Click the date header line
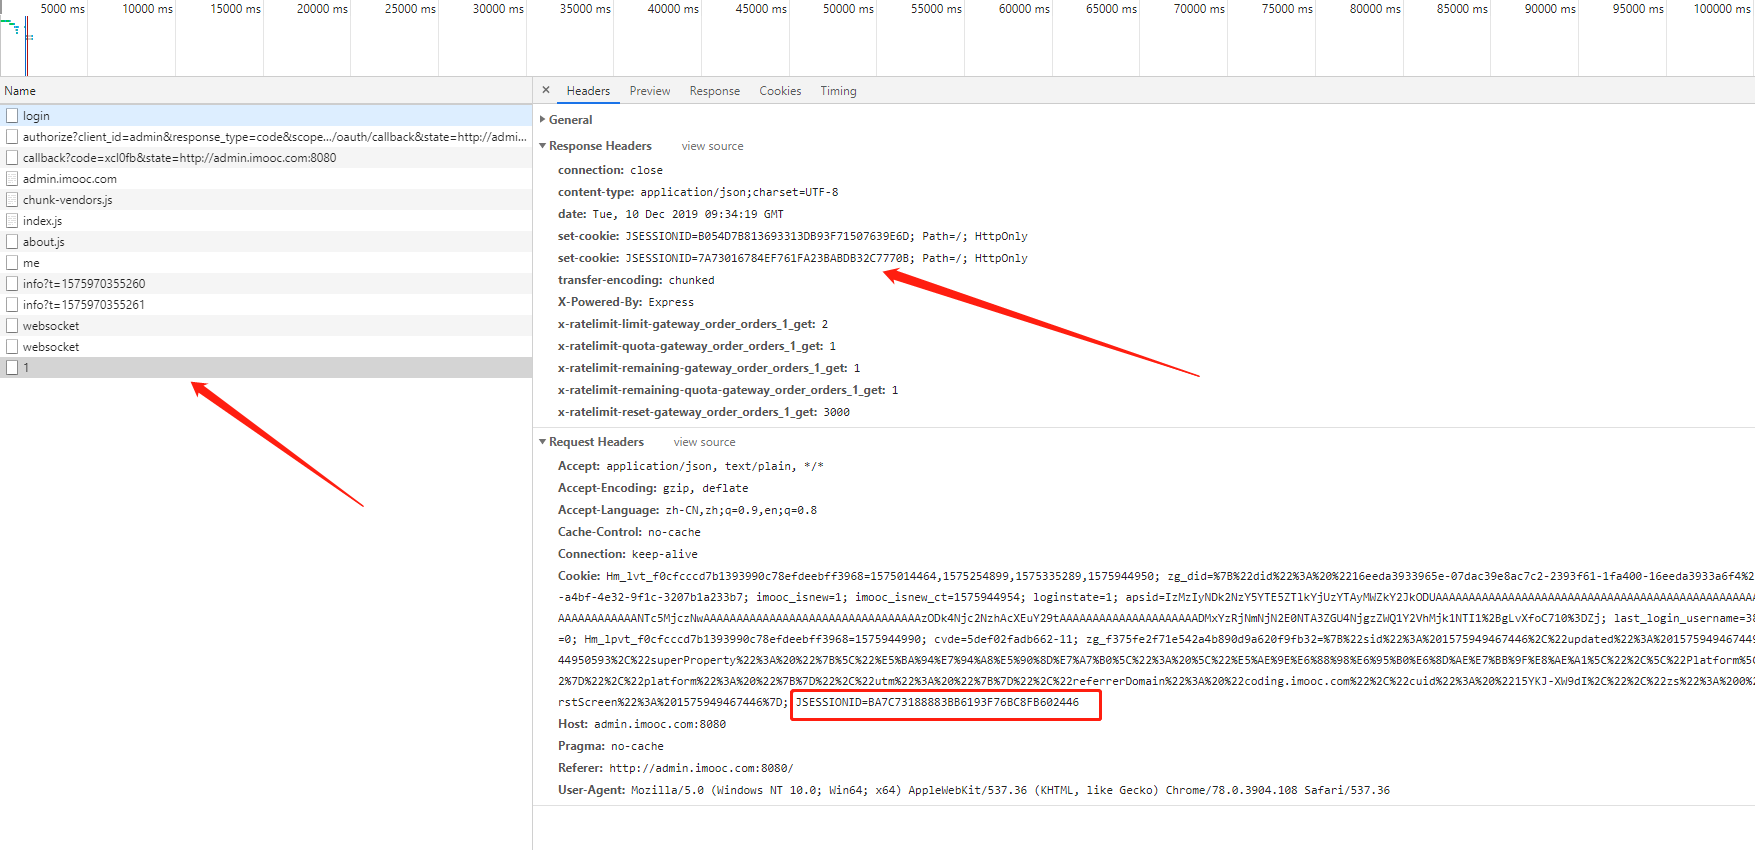The height and width of the screenshot is (850, 1755). pyautogui.click(x=671, y=214)
